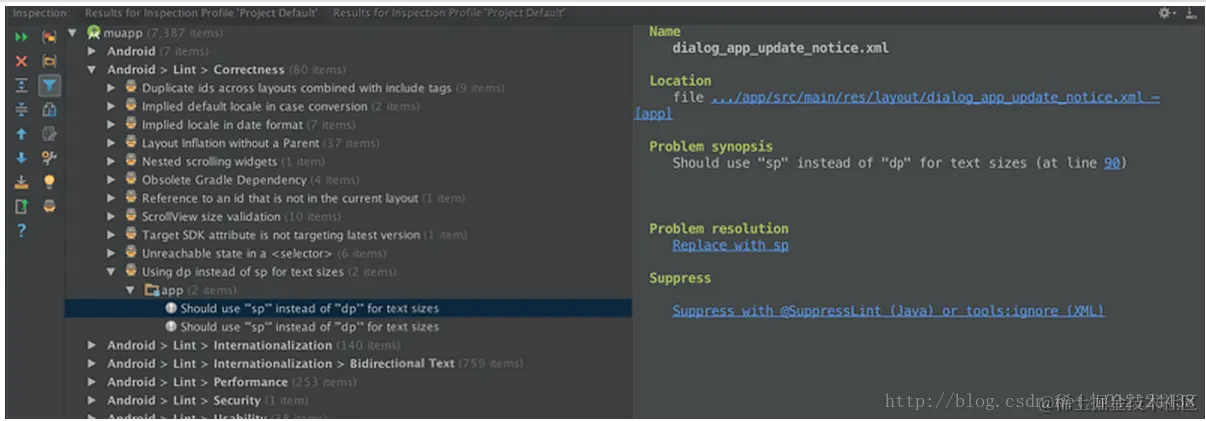Image resolution: width=1206 pixels, height=421 pixels.
Task: Expand Android > Lint > Internationalization (140 items)
Action: pyautogui.click(x=92, y=345)
